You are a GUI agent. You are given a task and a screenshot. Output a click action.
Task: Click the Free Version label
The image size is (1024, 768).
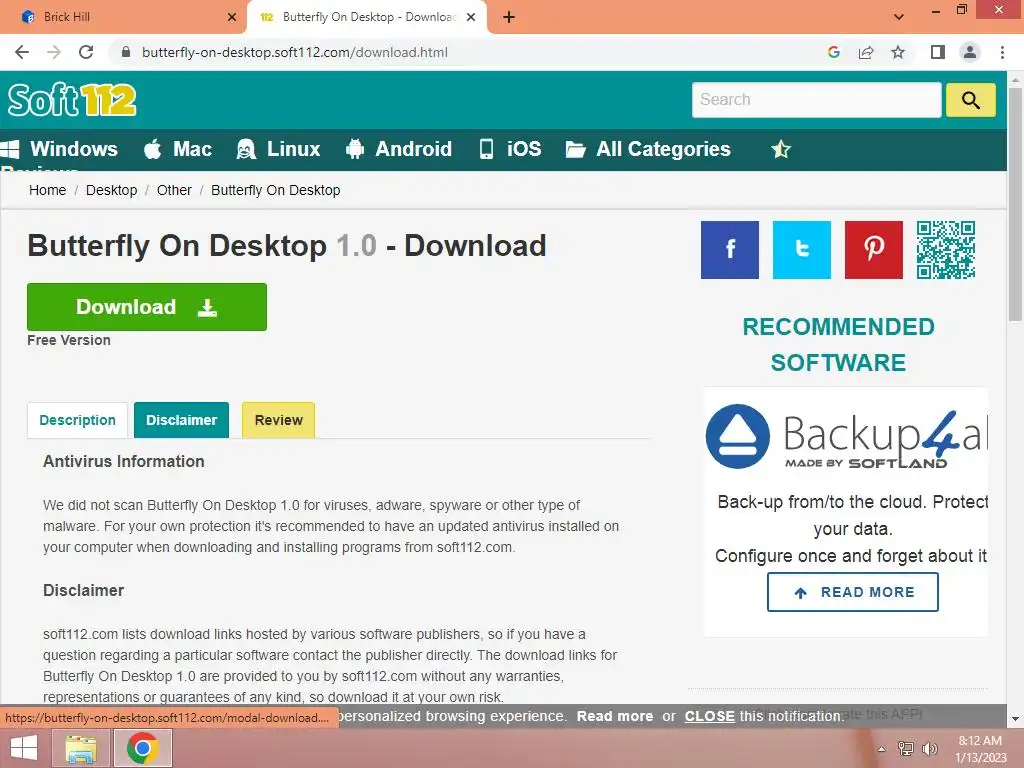coord(69,340)
